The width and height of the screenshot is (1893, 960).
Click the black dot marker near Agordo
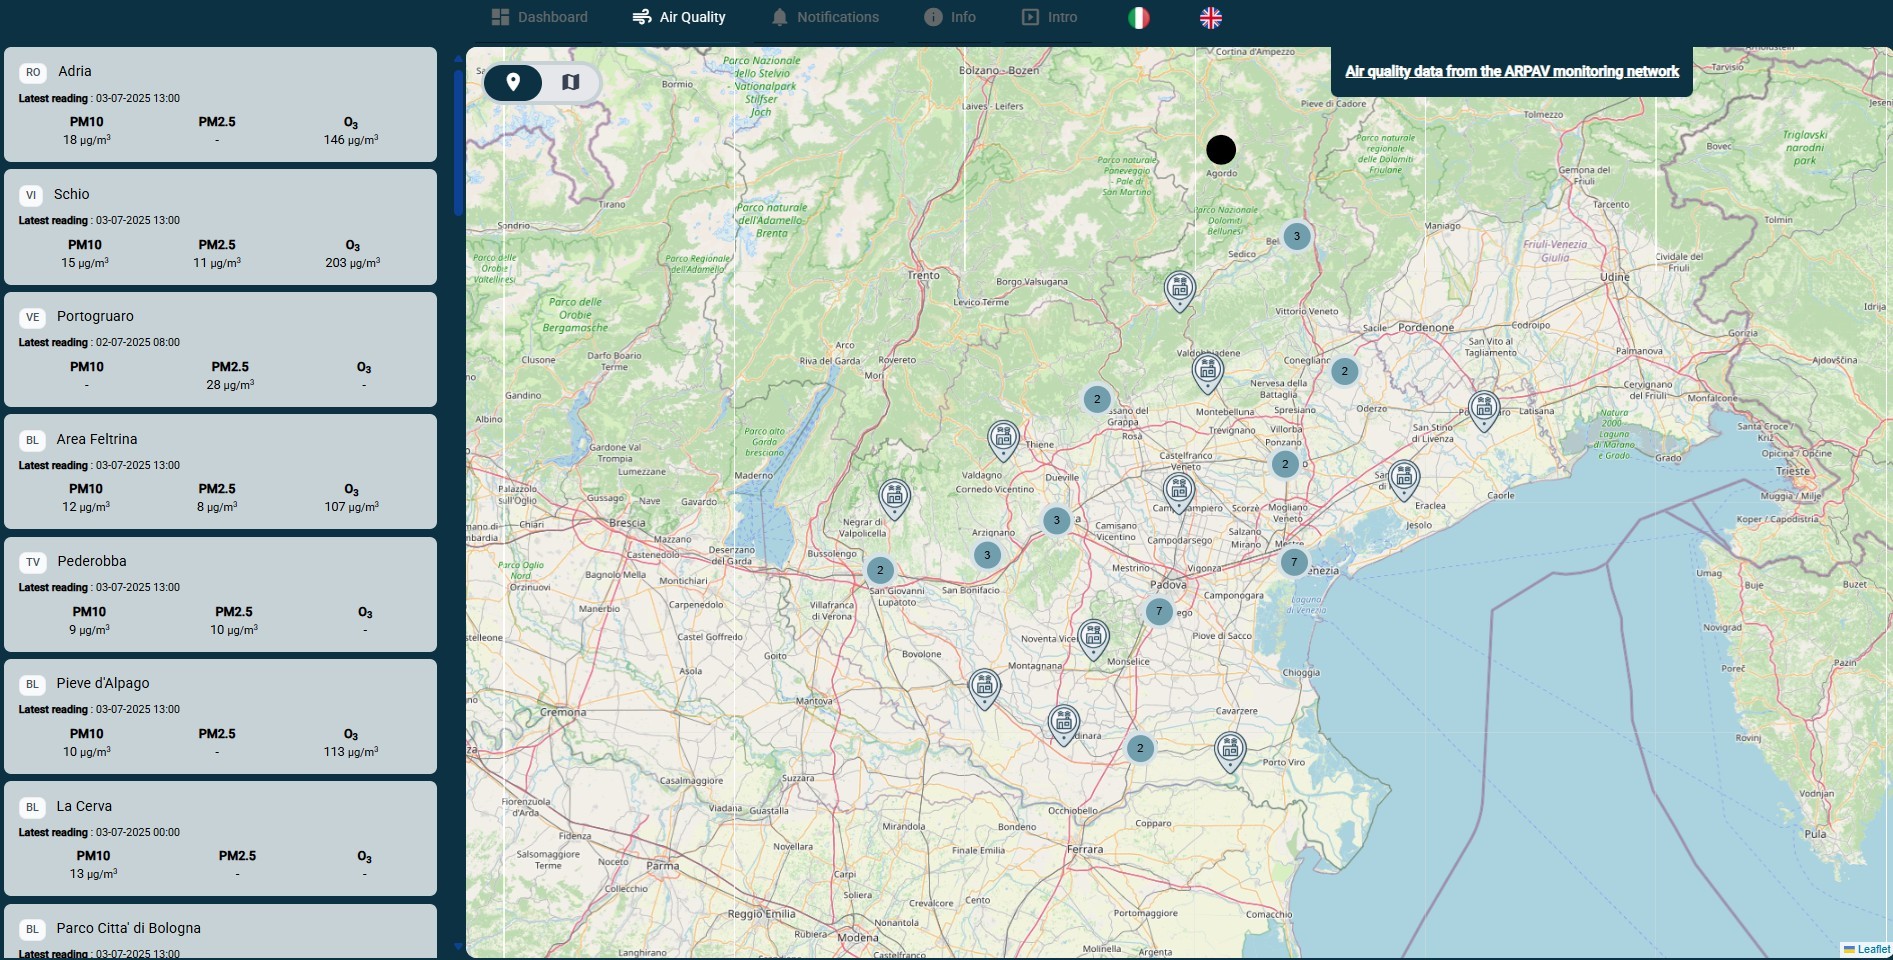pos(1221,150)
